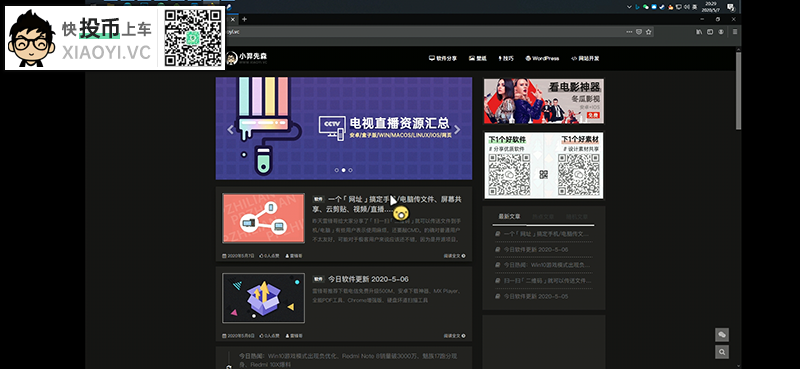Select the first carousel indicator dot
The image size is (800, 369).
[337, 170]
